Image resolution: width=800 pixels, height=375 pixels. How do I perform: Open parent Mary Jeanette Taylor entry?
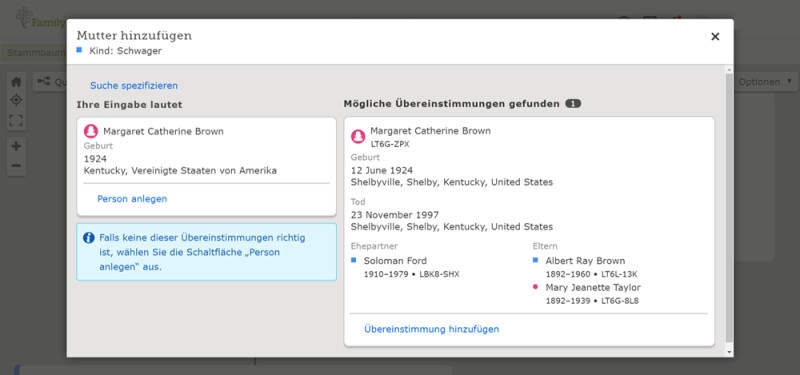point(593,287)
